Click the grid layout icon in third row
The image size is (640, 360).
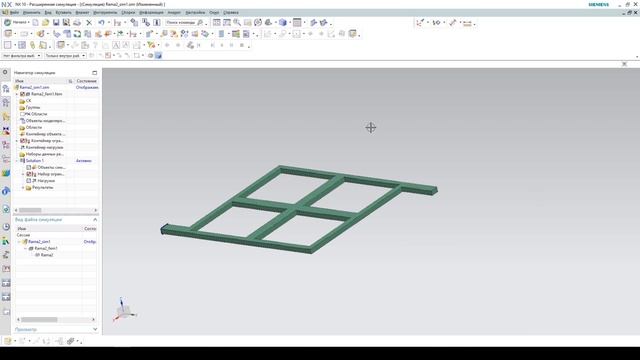[x=22, y=45]
